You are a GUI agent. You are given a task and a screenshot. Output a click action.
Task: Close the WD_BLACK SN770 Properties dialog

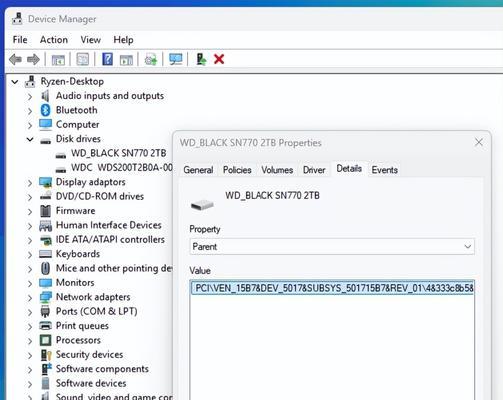pos(479,142)
